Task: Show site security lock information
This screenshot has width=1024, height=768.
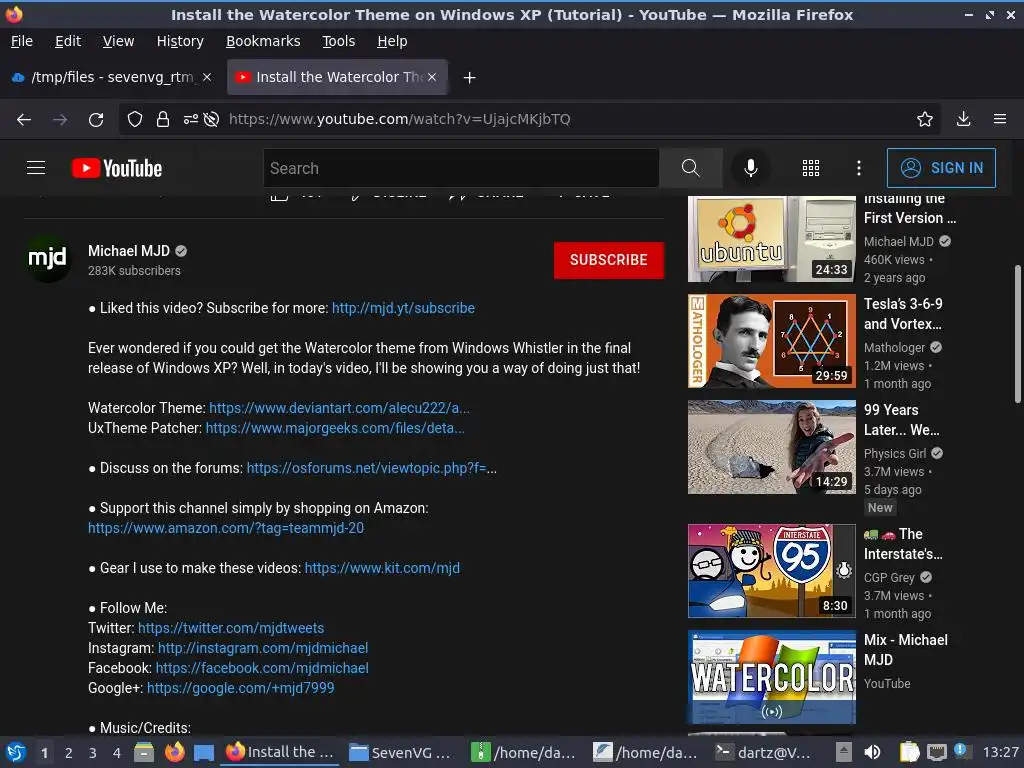Action: (163, 120)
